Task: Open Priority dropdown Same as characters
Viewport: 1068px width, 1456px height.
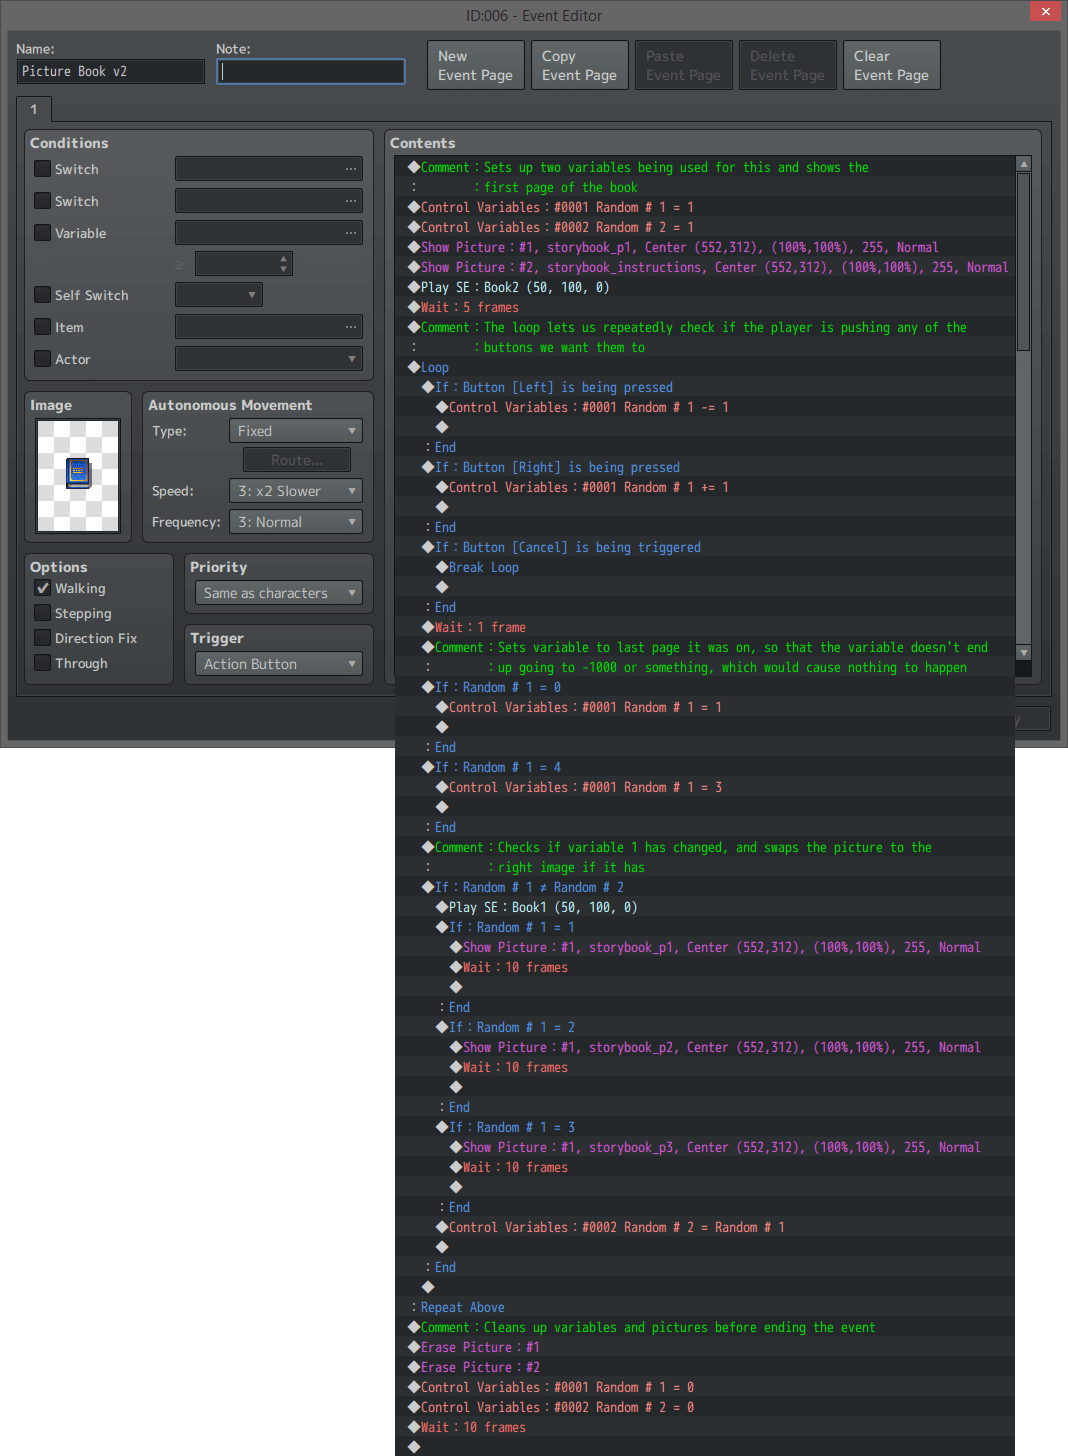Action: 279,593
